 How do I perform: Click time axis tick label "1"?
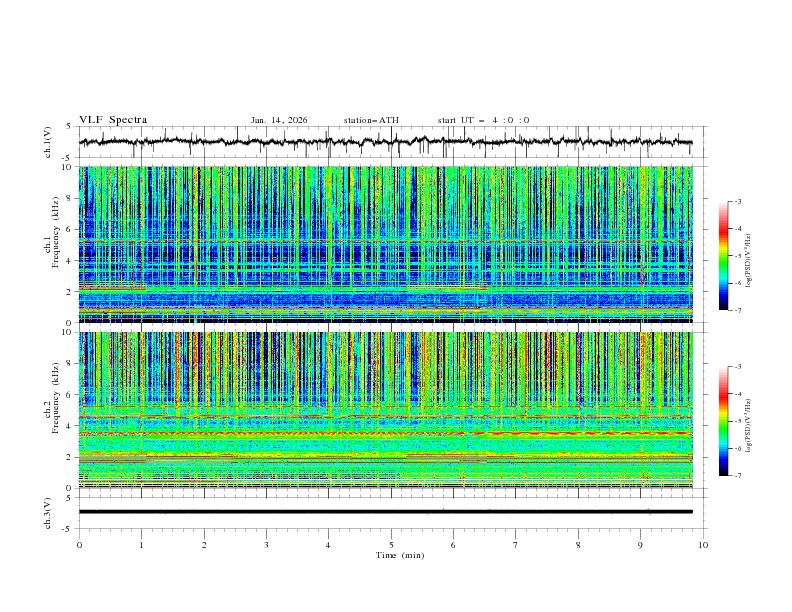coord(141,545)
